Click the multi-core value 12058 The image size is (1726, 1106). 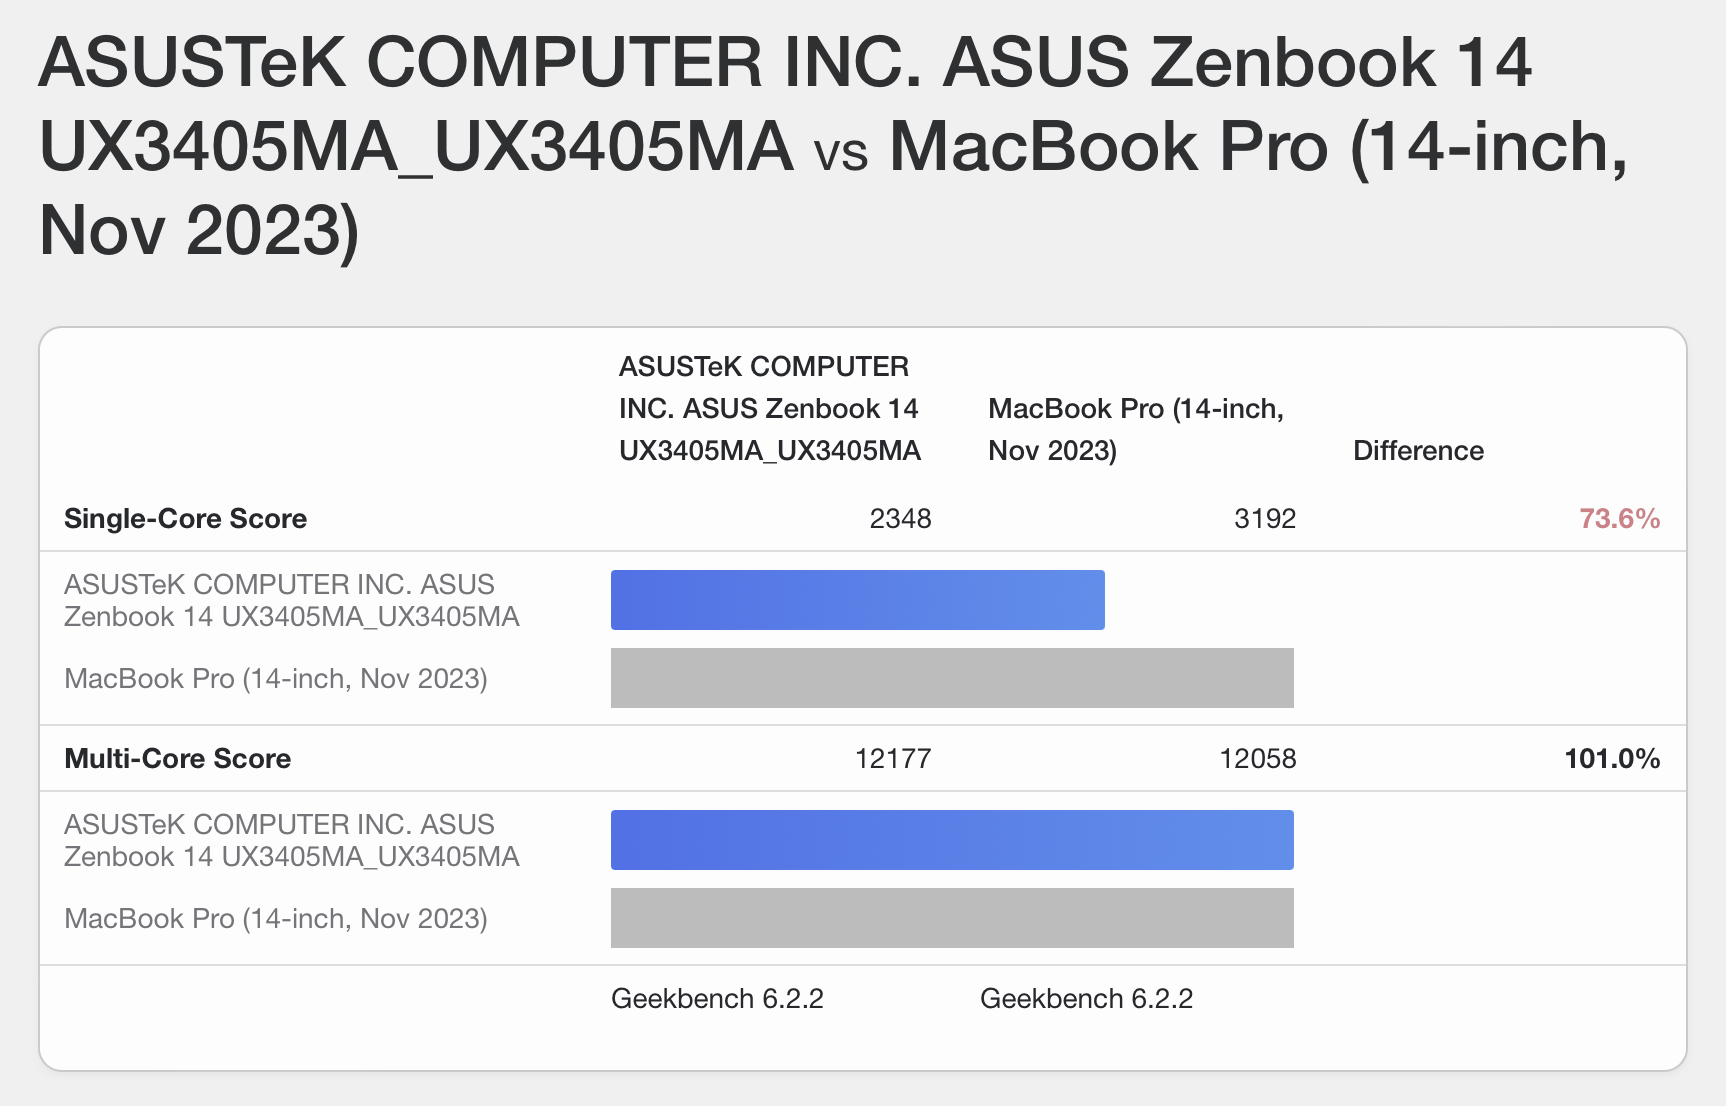1258,759
